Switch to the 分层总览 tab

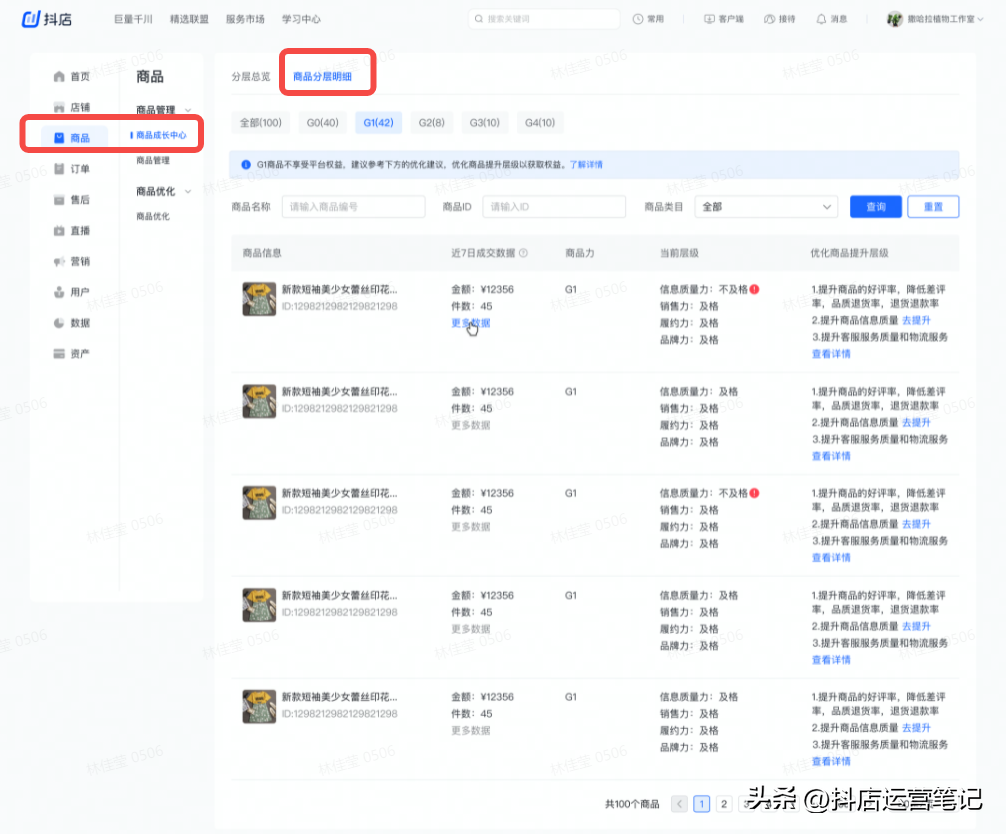click(250, 76)
